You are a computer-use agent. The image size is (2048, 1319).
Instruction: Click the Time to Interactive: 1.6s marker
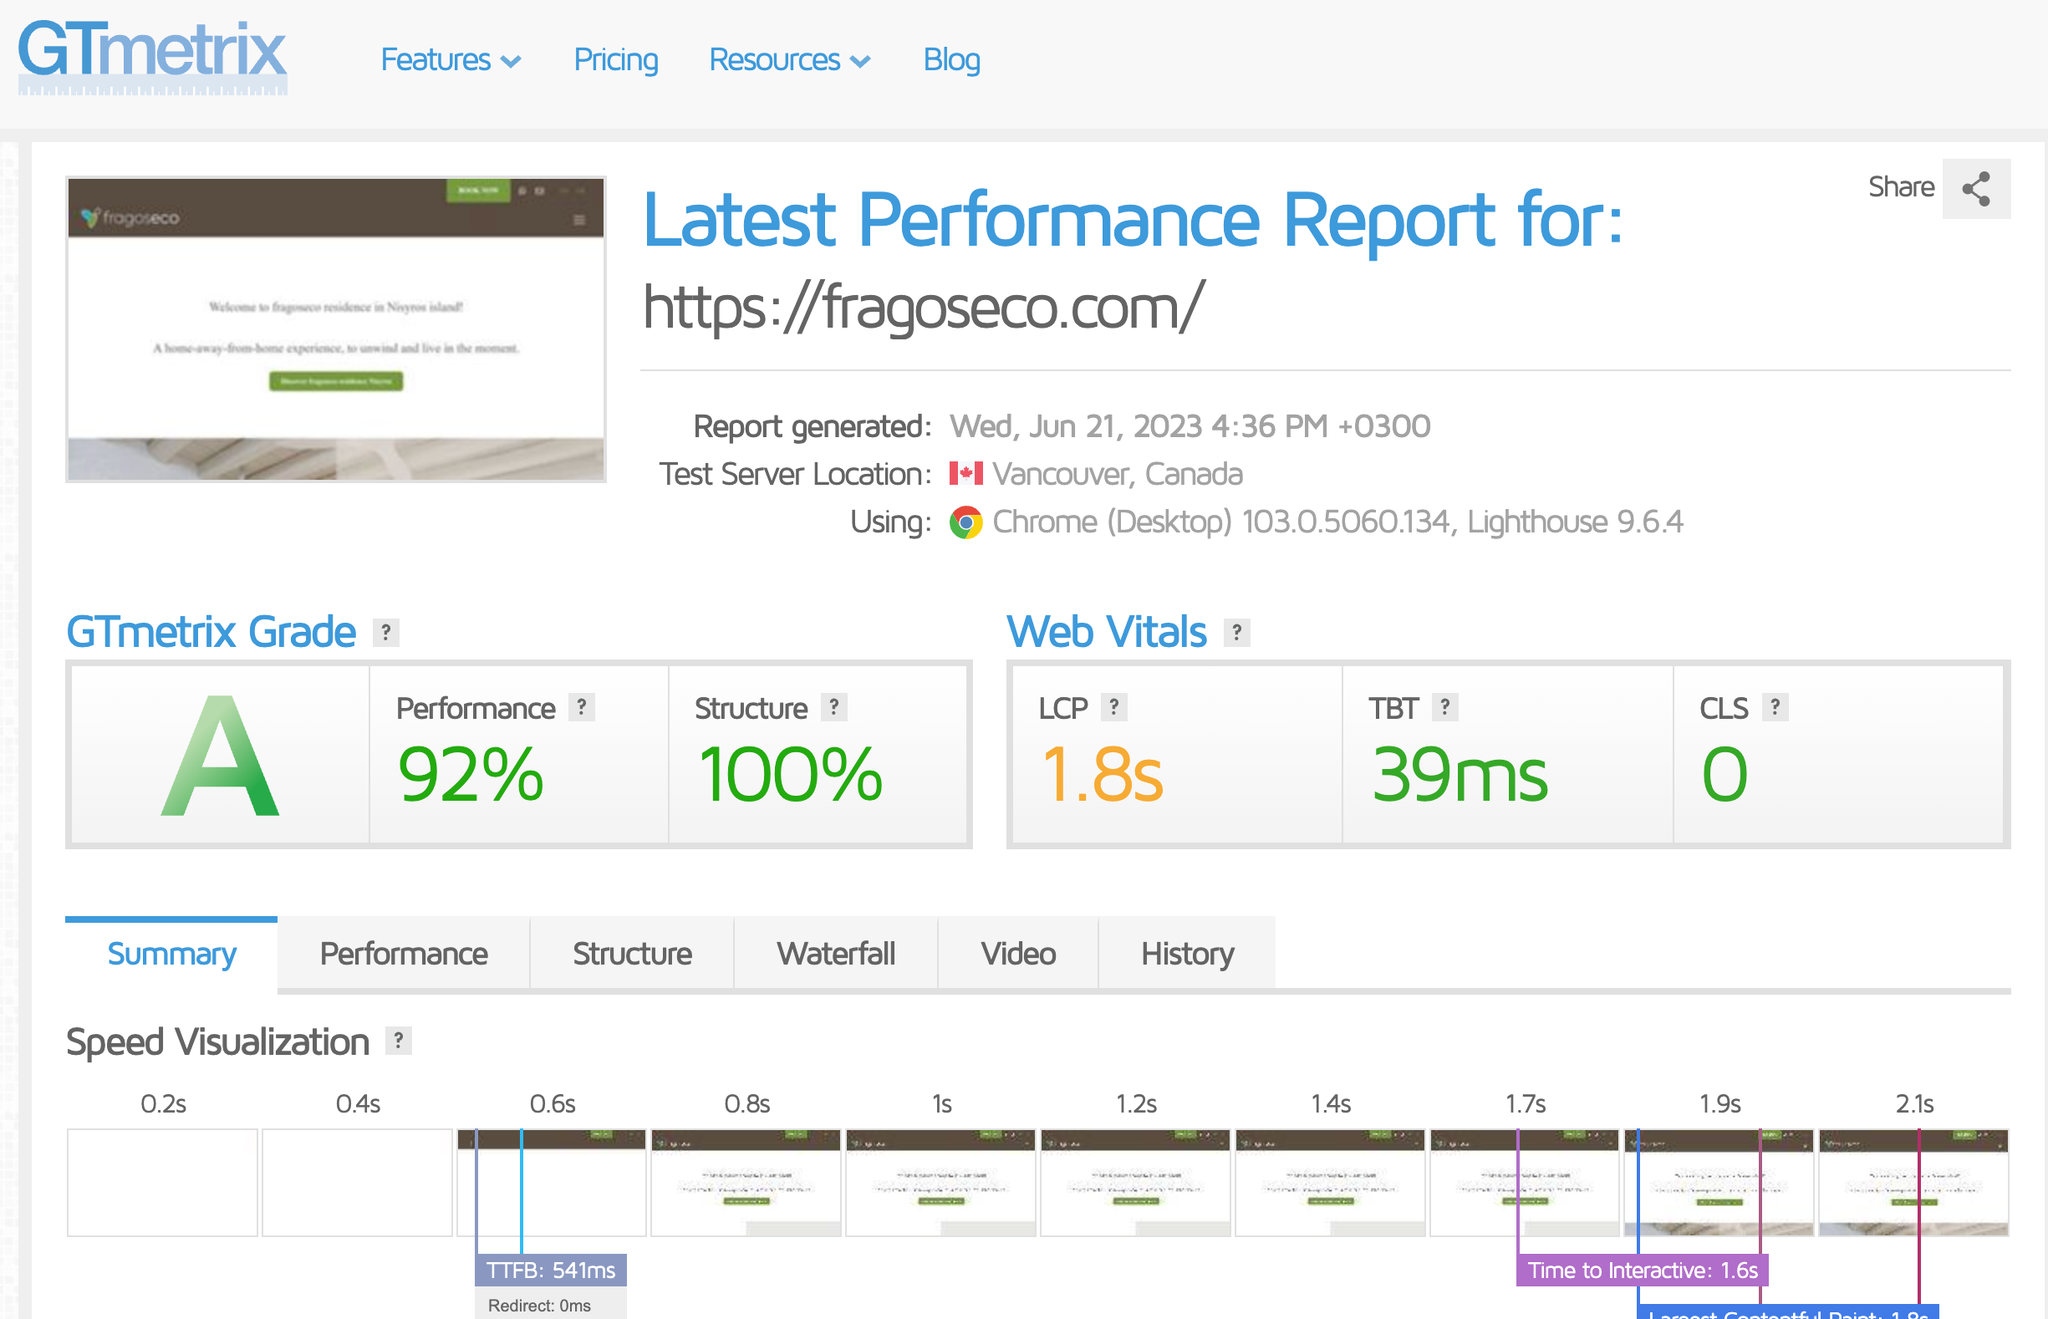click(1643, 1270)
